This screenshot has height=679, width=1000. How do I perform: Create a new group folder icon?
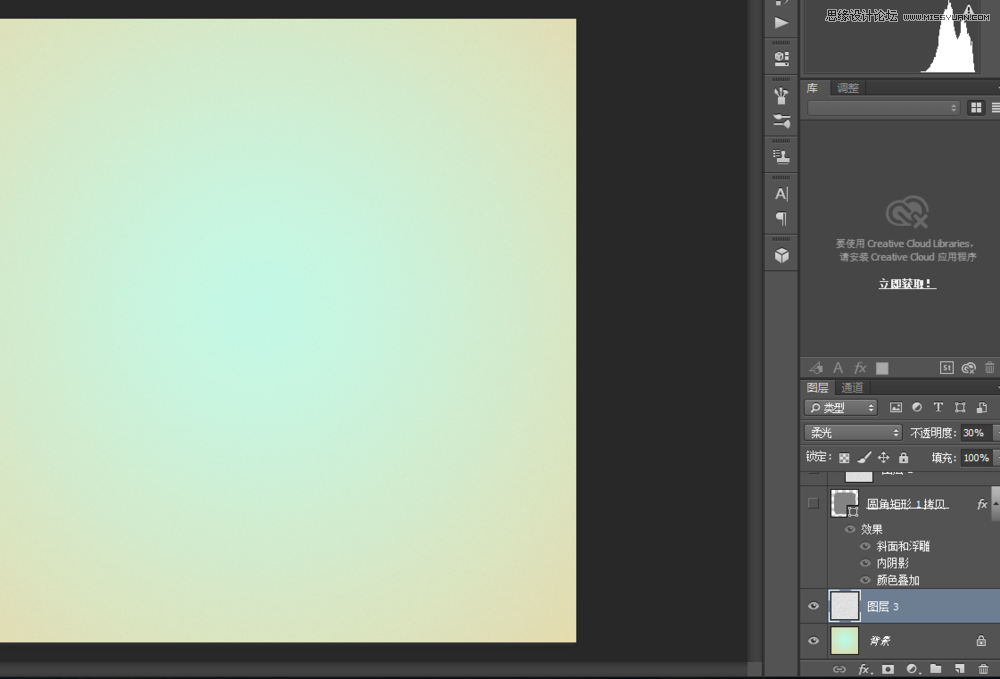point(936,669)
